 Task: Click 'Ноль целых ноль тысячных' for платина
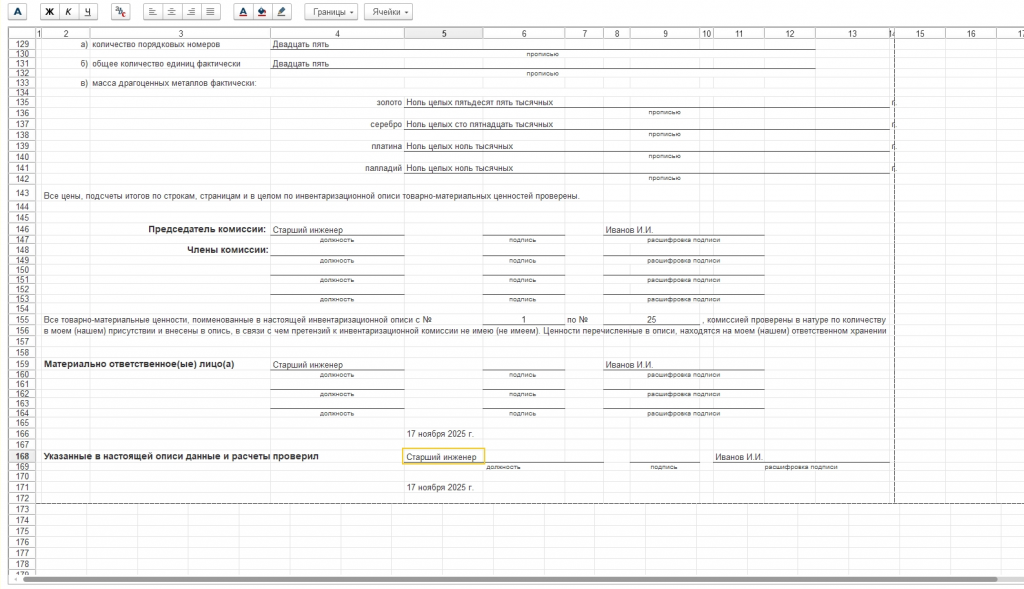(x=459, y=146)
